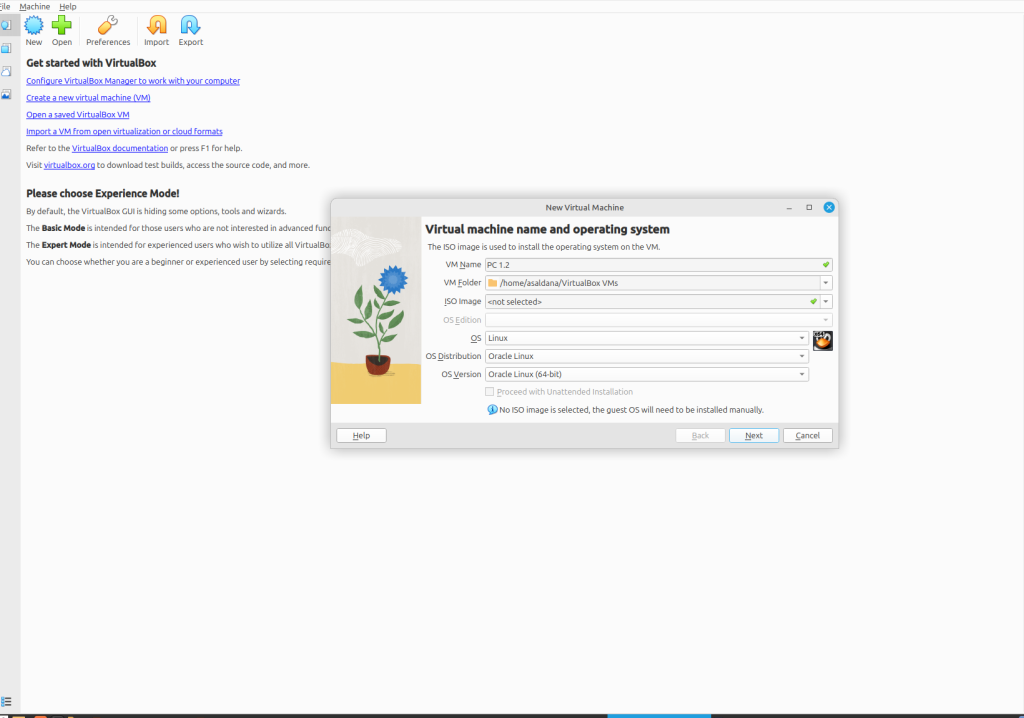The image size is (1024, 718).
Task: Open the OS Version dropdown
Action: (803, 374)
